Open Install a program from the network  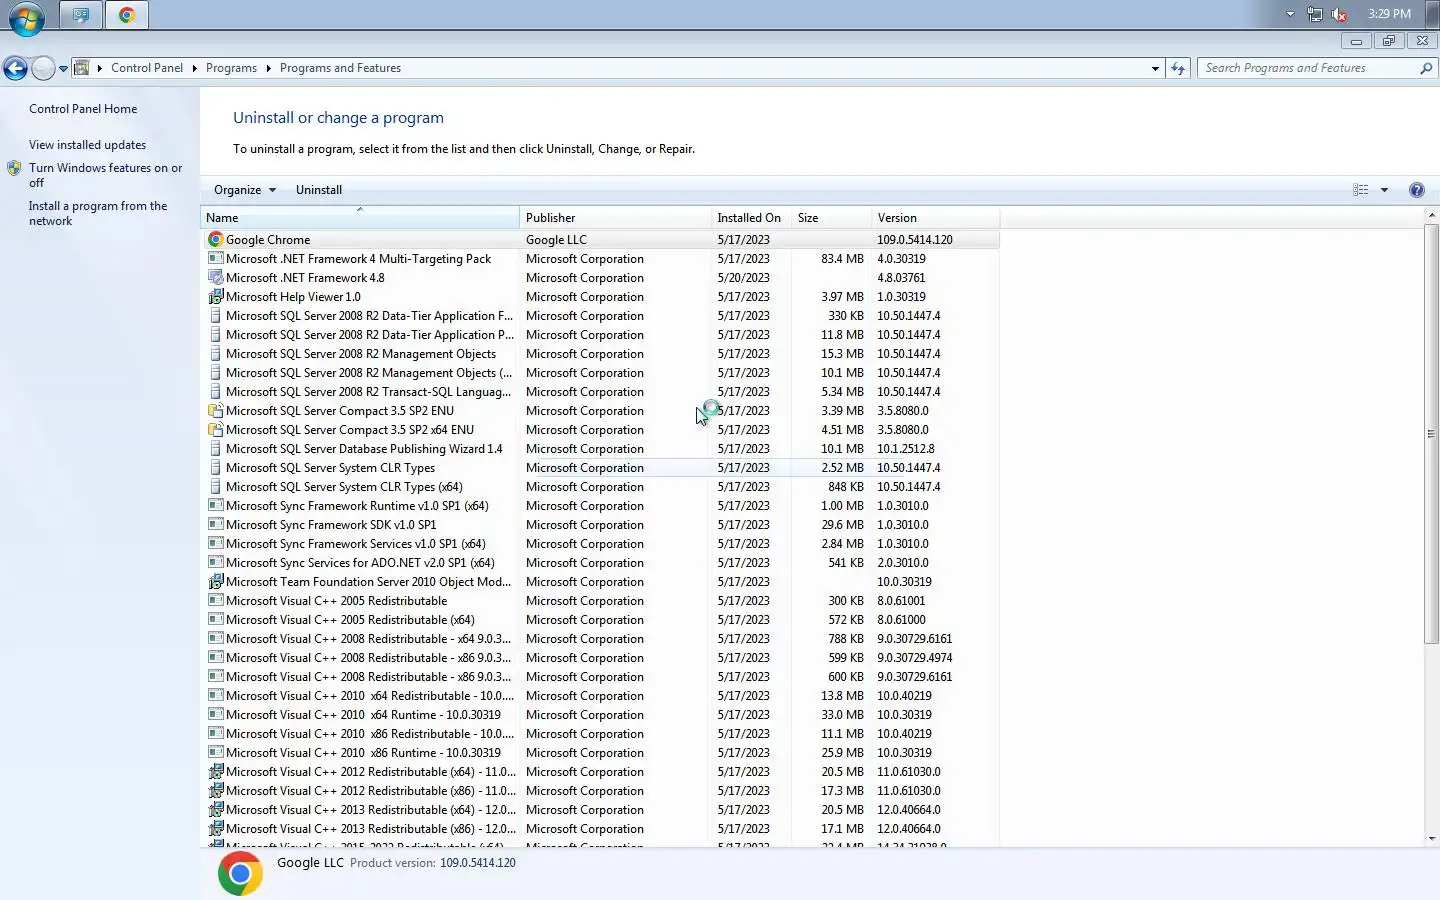(98, 213)
